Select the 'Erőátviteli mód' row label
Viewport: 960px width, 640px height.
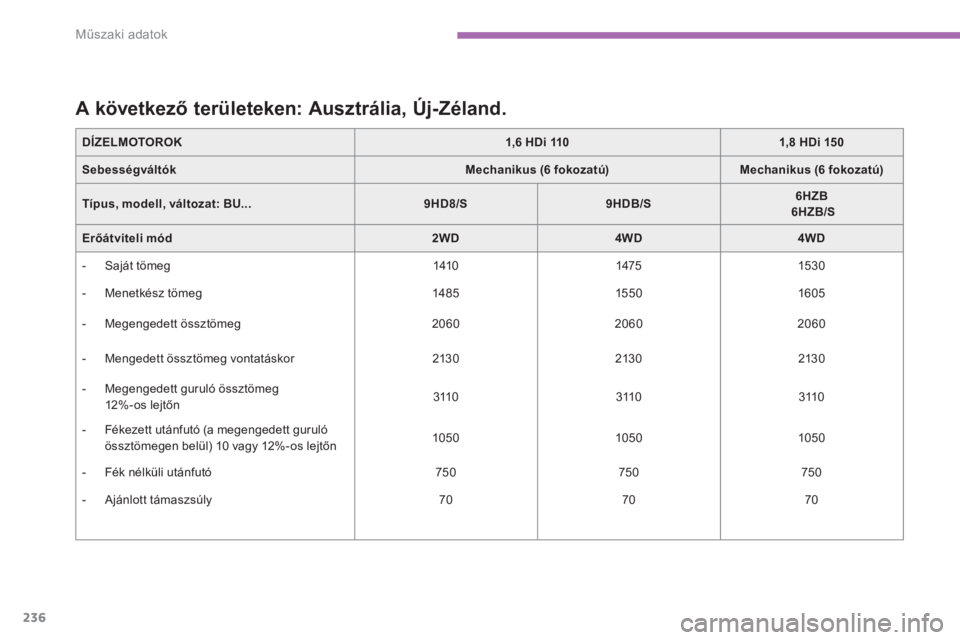[x=127, y=238]
